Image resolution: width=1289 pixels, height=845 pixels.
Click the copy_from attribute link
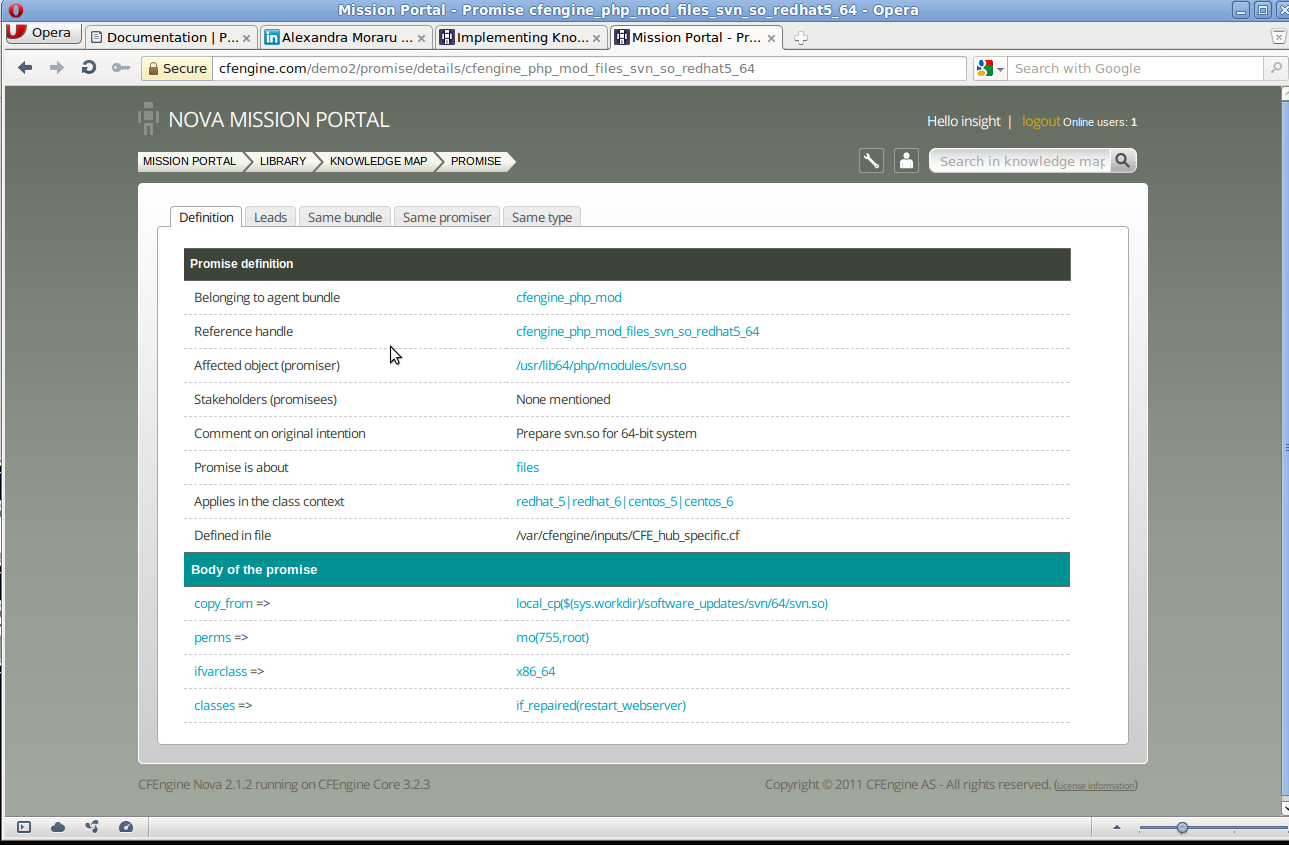[223, 603]
